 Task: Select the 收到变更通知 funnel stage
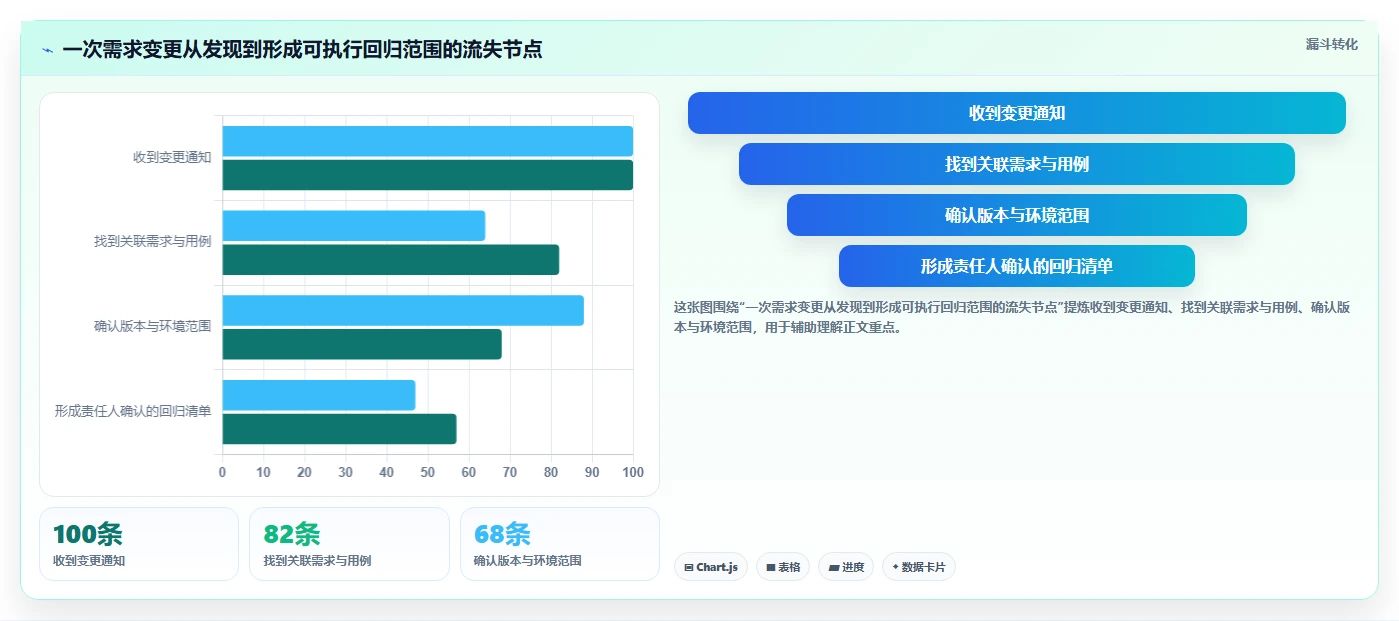(1016, 113)
